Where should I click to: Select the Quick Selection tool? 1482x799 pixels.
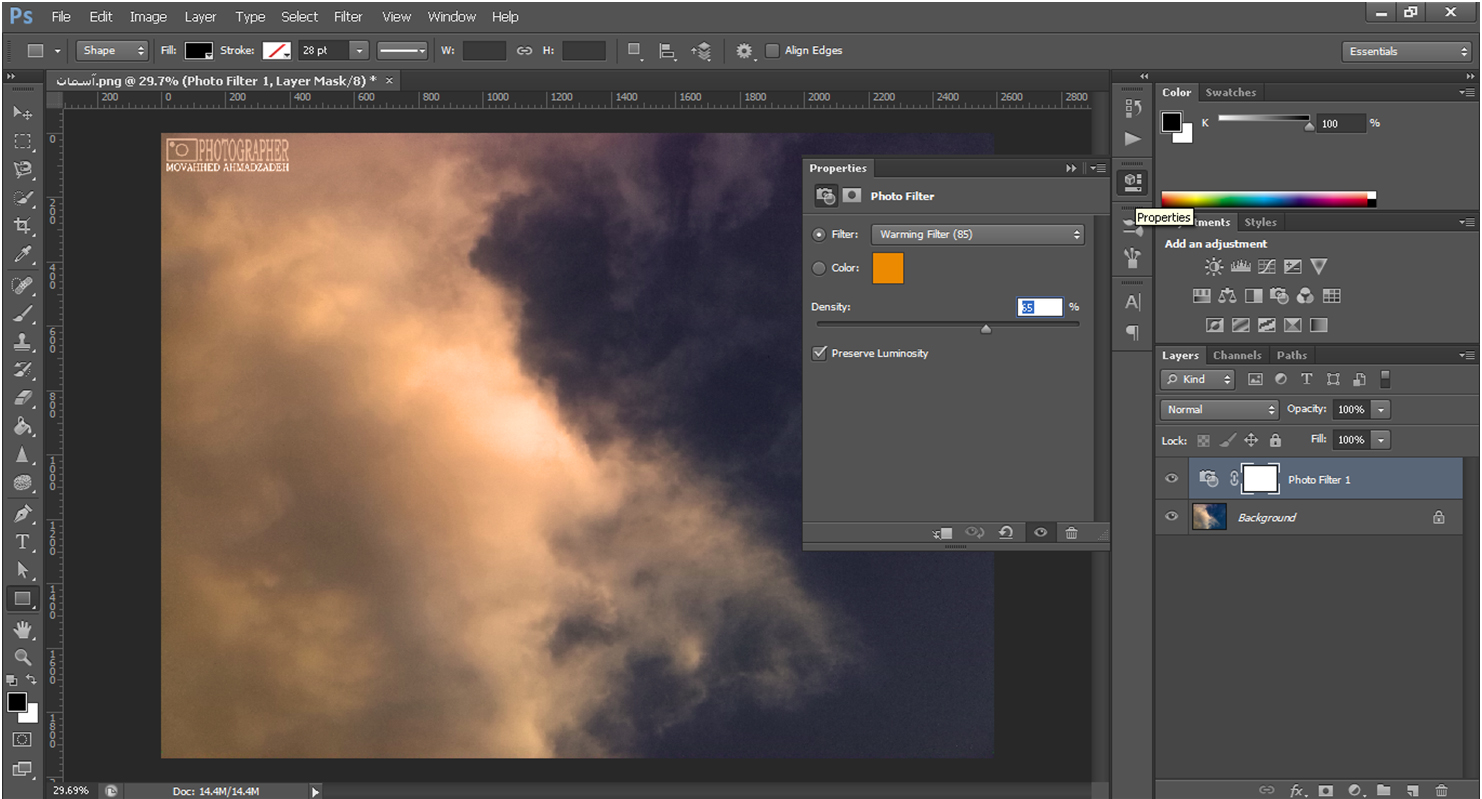point(22,197)
